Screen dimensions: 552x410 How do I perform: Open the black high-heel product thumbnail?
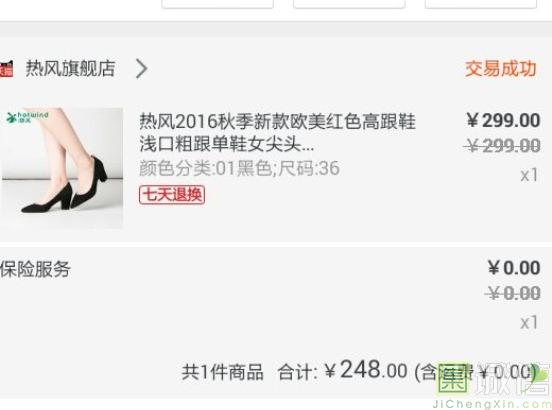62,168
